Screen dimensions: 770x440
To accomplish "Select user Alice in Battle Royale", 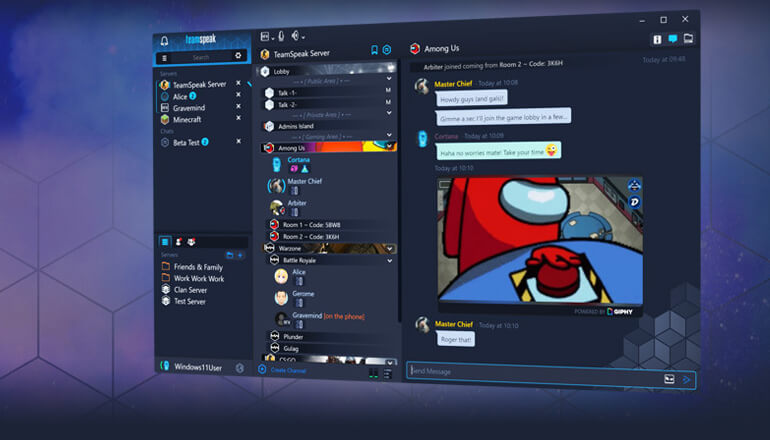I will tap(299, 272).
